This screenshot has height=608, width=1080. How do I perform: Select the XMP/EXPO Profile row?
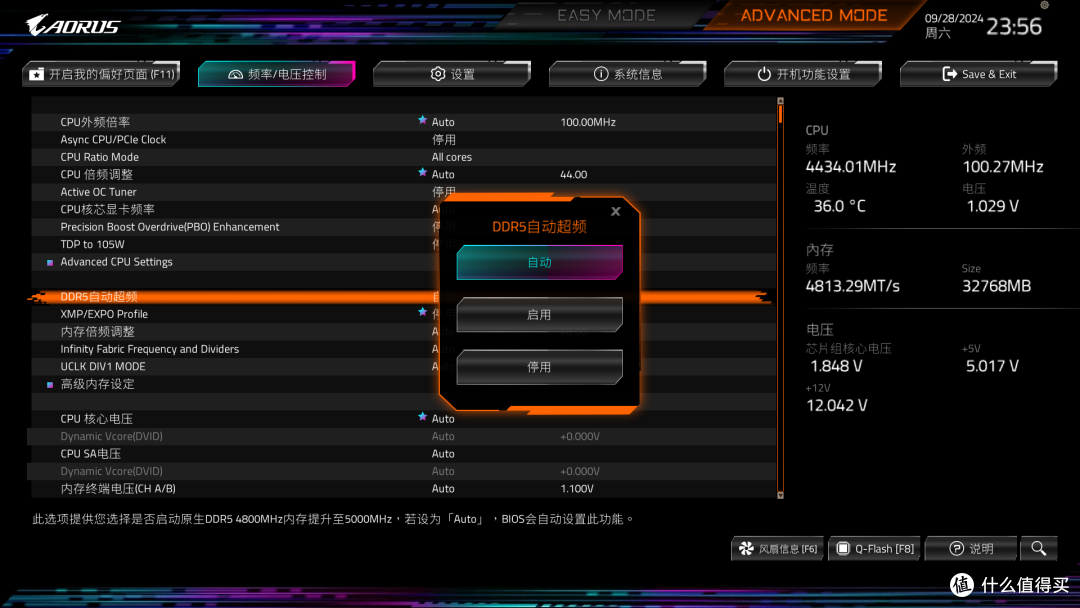[x=402, y=314]
